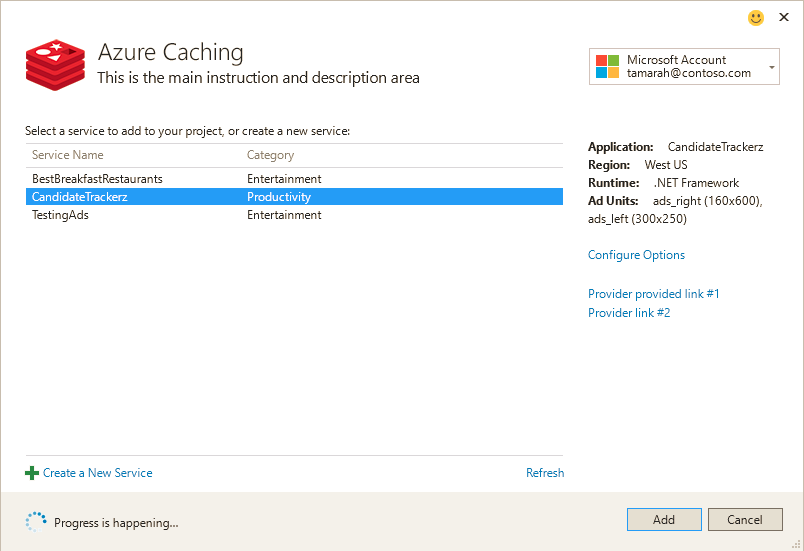The height and width of the screenshot is (551, 804).
Task: Select the BestBreakfastRestaurants service
Action: click(97, 179)
